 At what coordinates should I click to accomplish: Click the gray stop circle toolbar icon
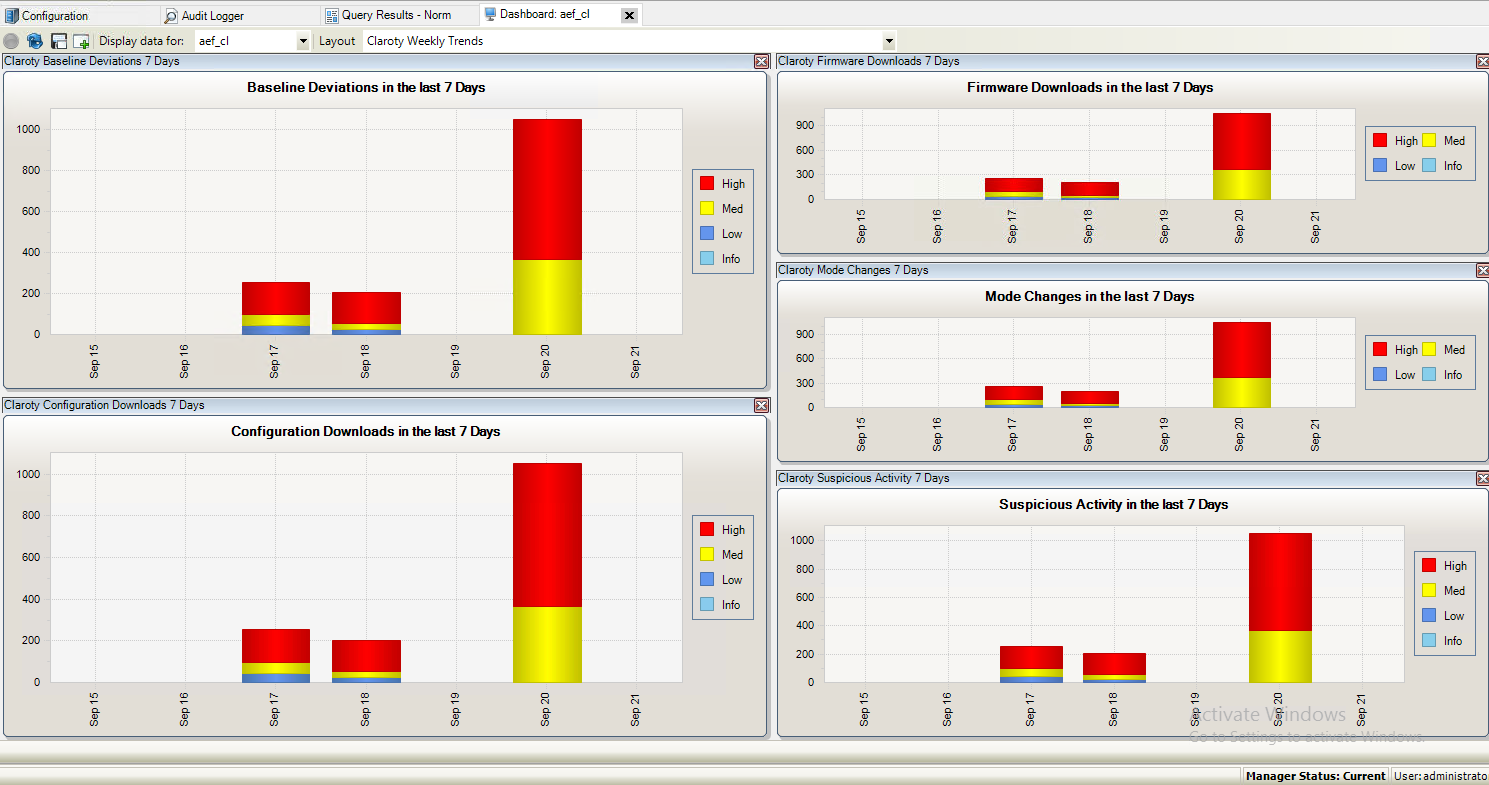[11, 41]
